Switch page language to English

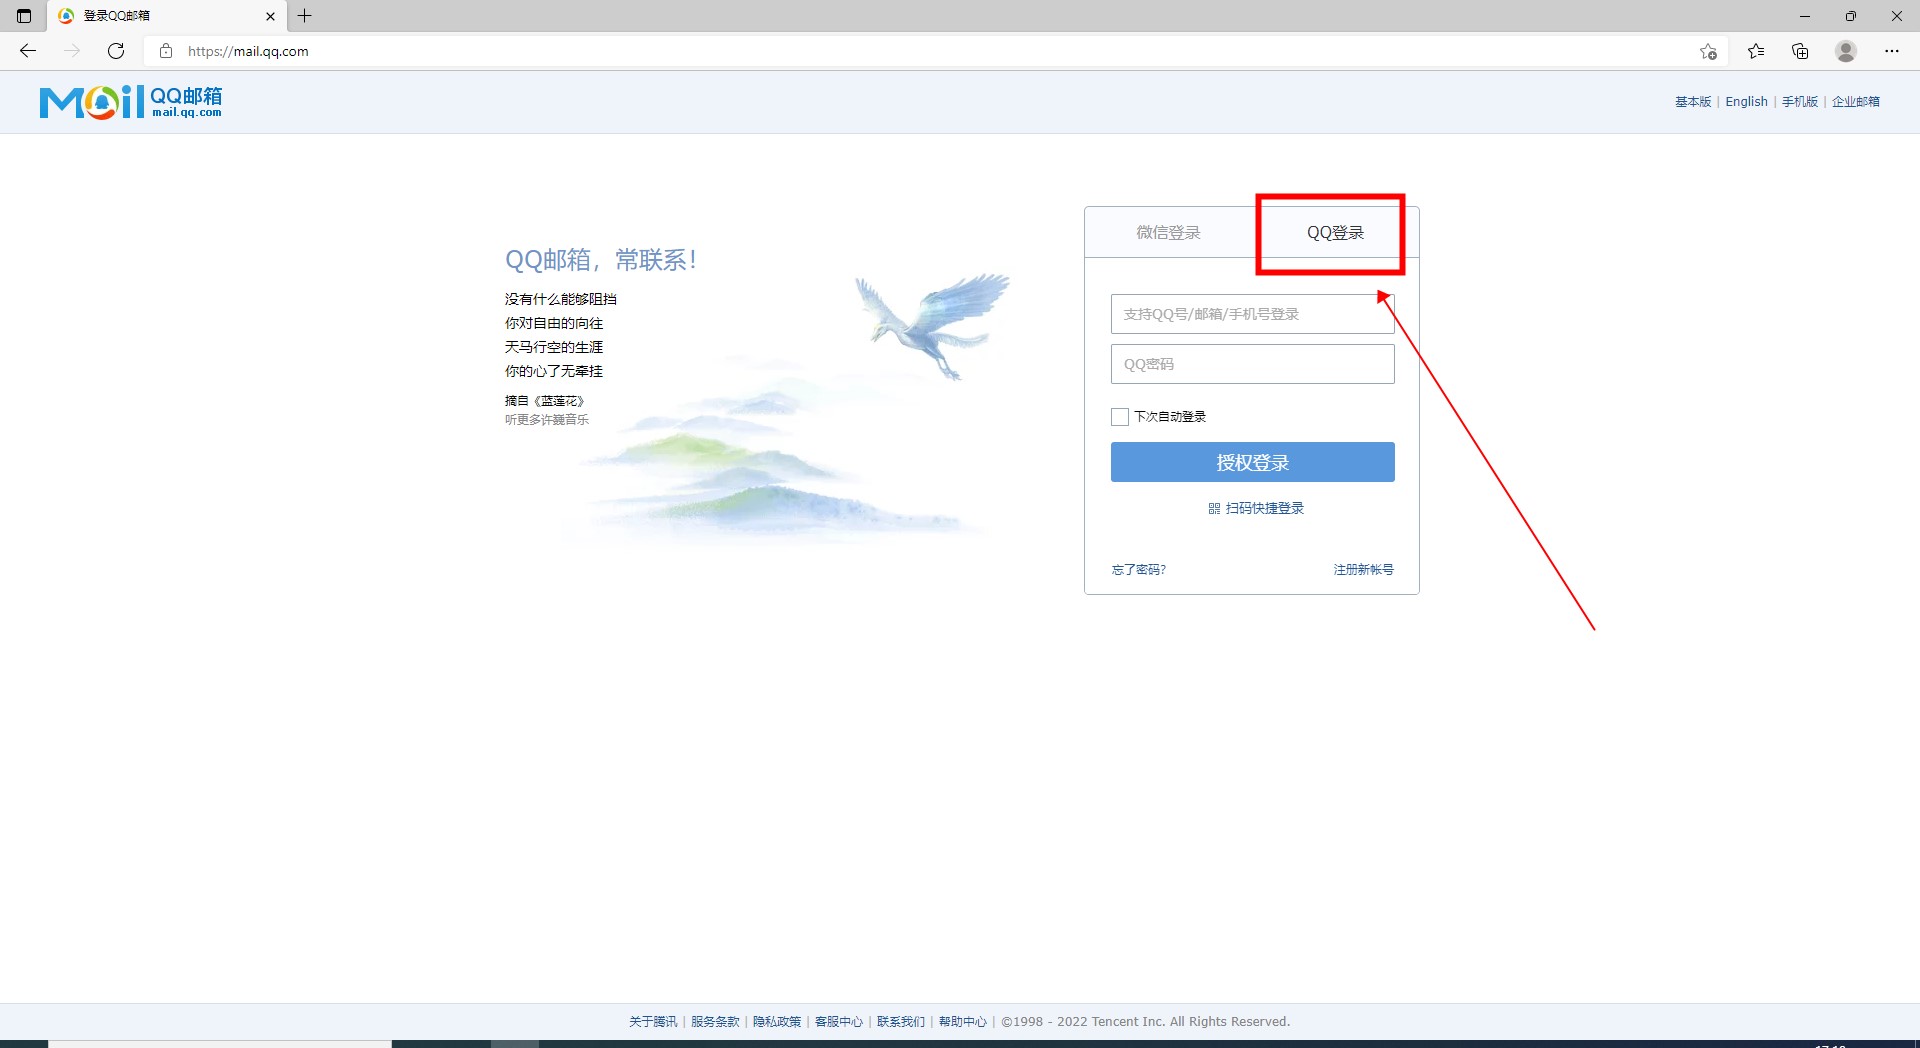coord(1745,101)
